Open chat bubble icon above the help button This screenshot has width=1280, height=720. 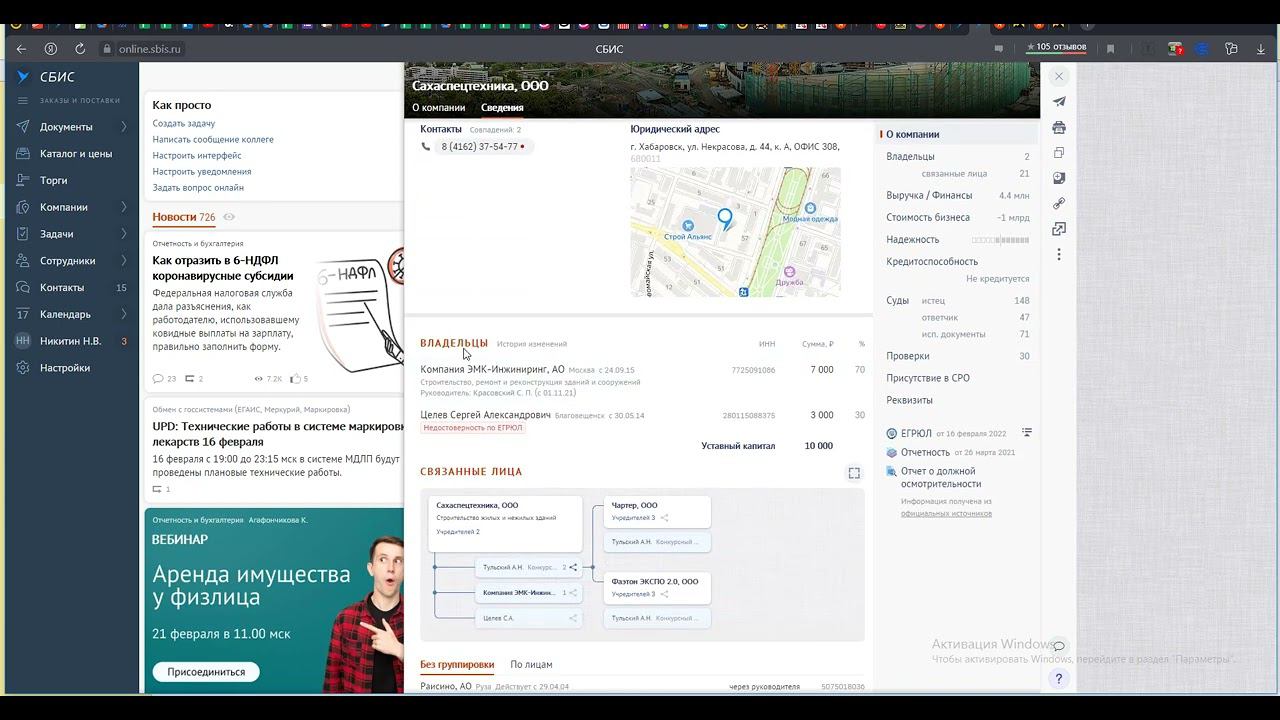click(1059, 646)
